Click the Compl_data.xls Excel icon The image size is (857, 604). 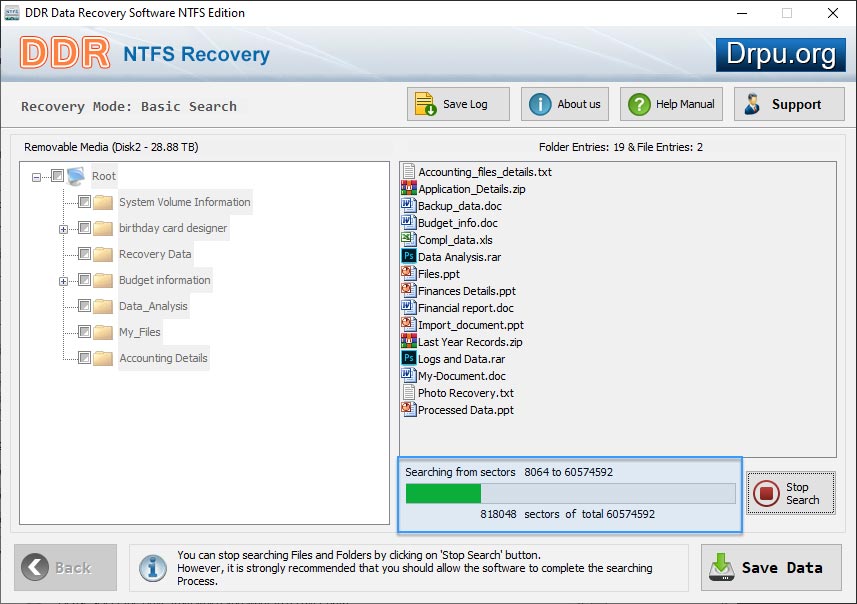(x=408, y=239)
